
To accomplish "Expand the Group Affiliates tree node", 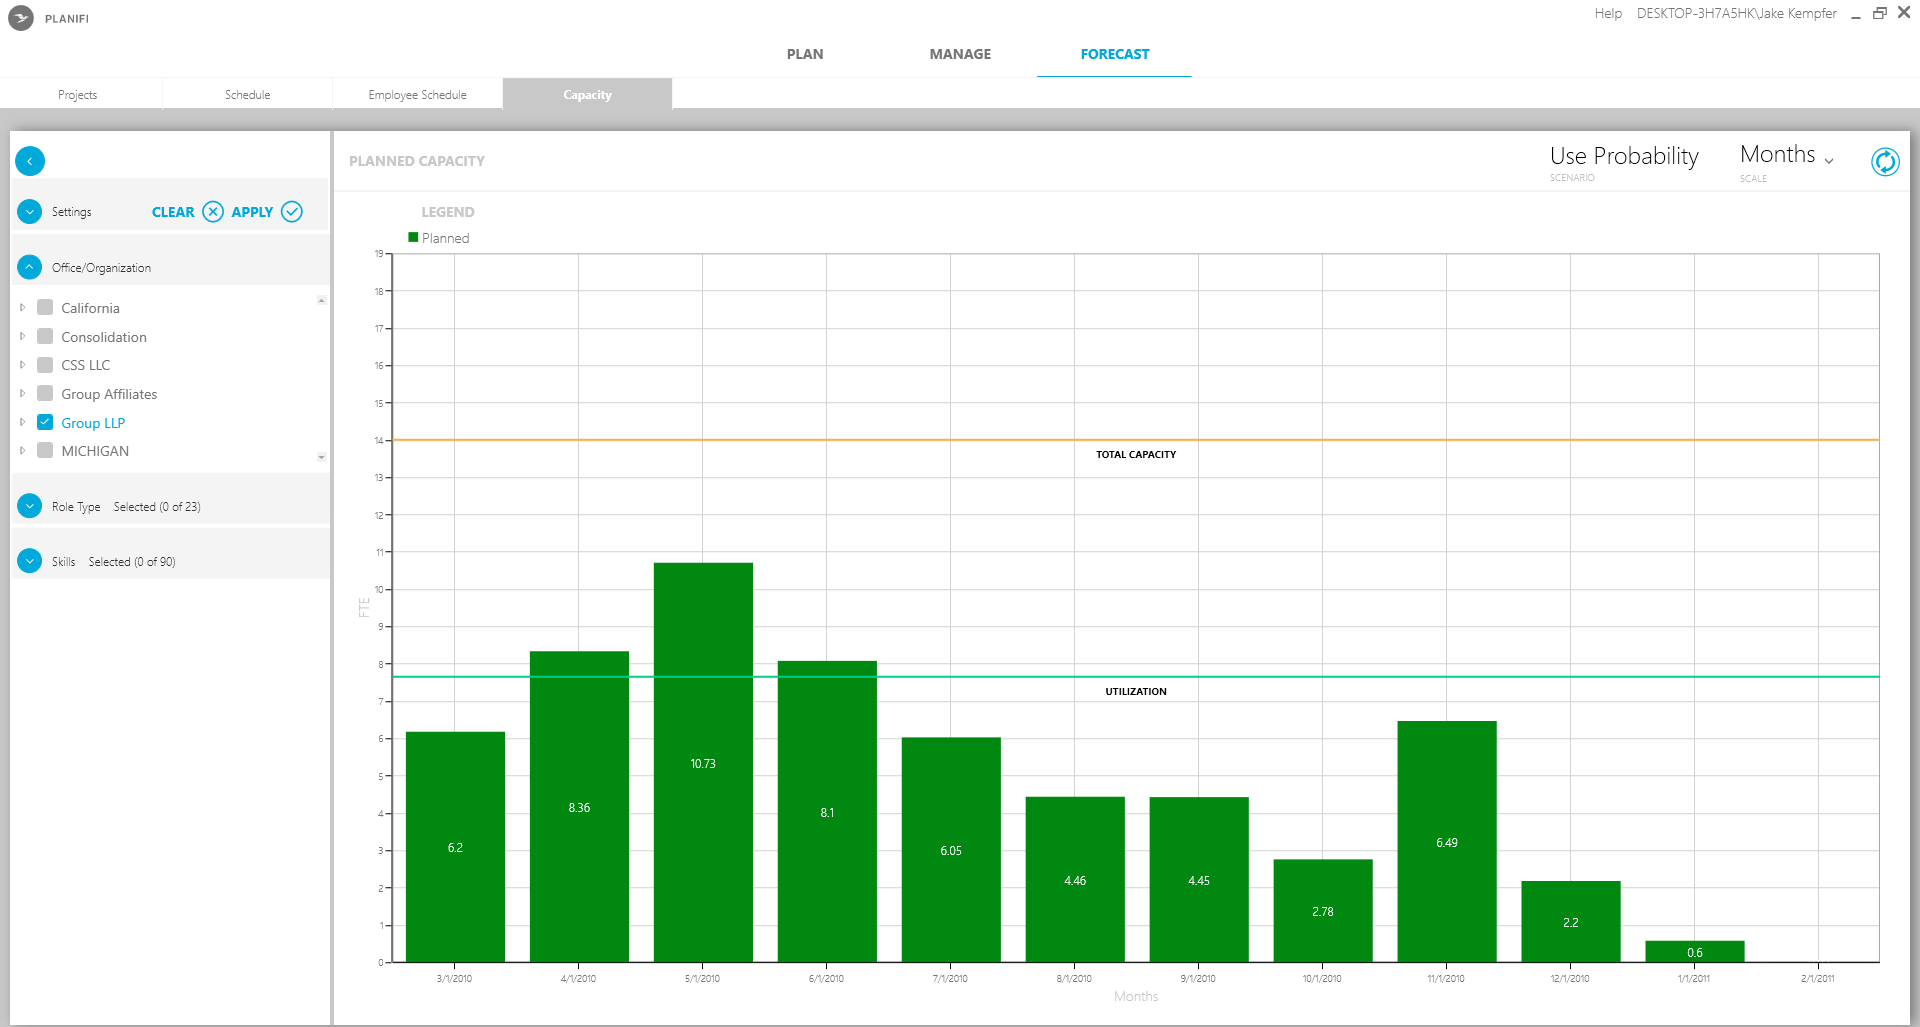I will point(22,394).
